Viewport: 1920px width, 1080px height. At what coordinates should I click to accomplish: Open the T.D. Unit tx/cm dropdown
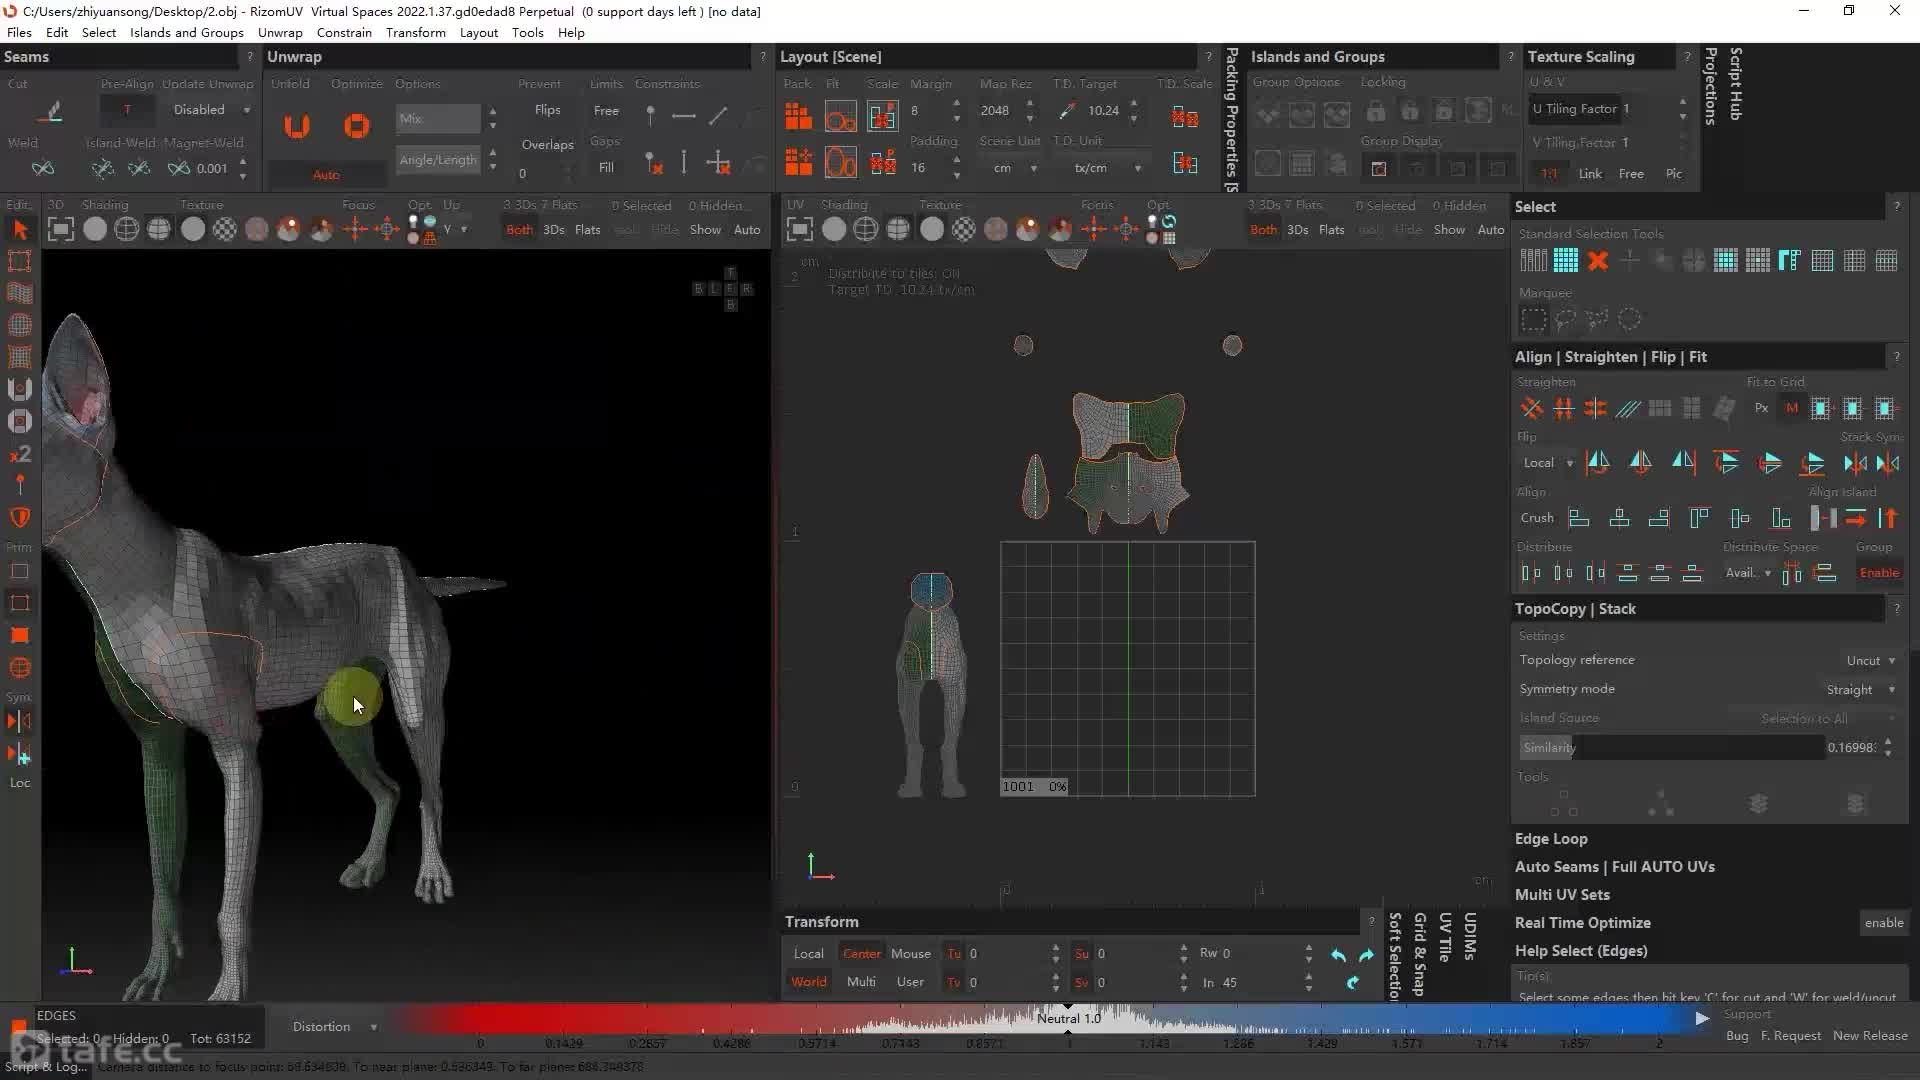click(1105, 168)
